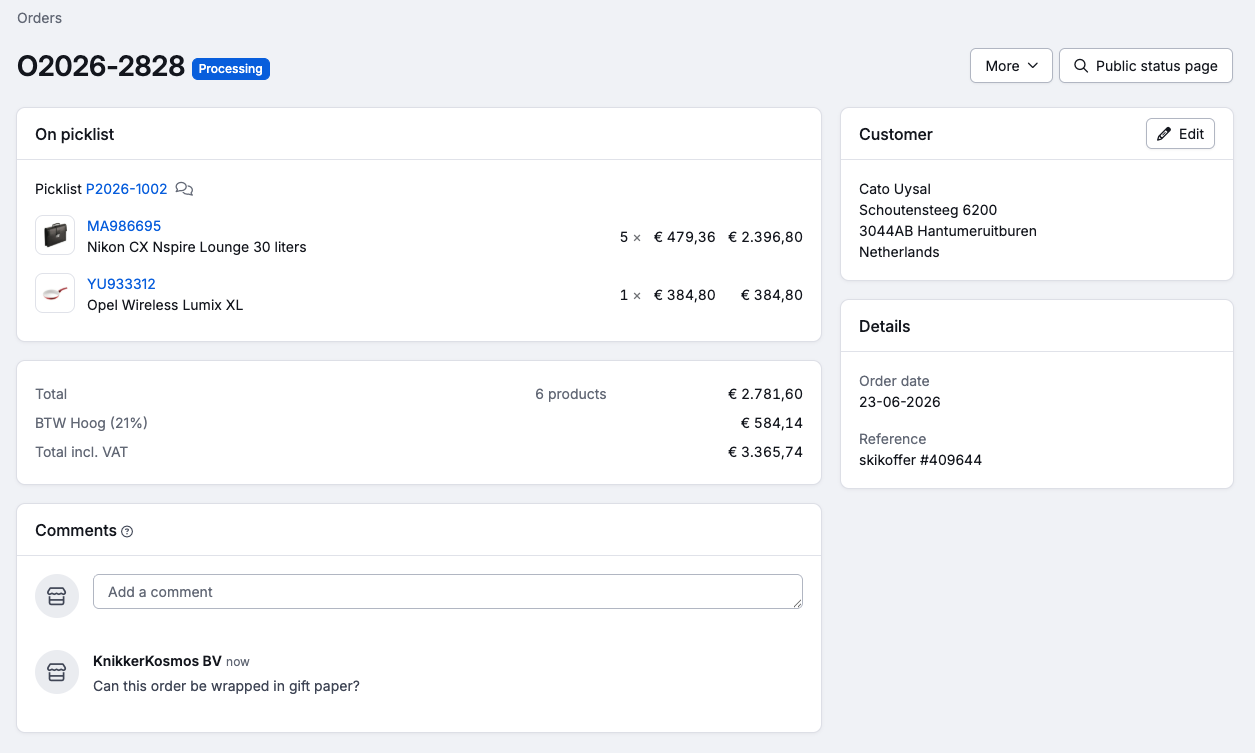1255x753 pixels.
Task: Click the magnifier icon in Public status page
Action: tap(1081, 66)
